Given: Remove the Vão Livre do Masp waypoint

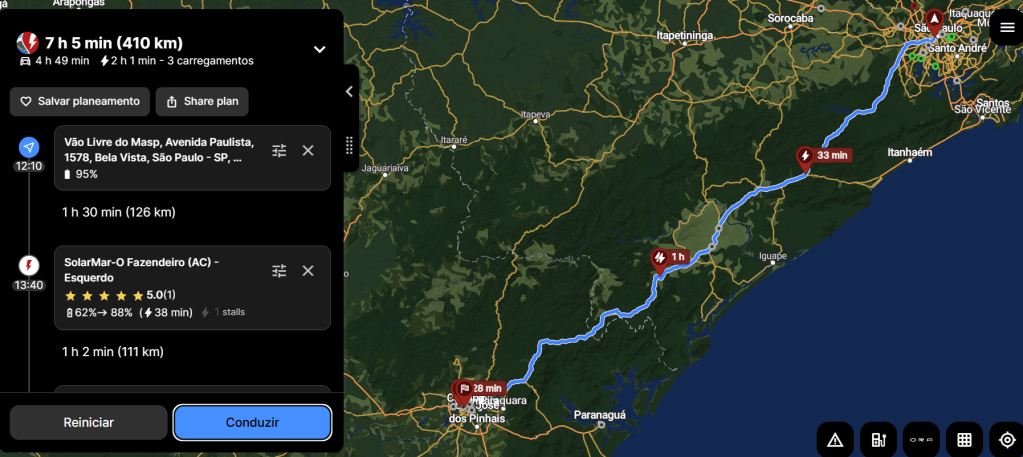Looking at the screenshot, I should tap(308, 151).
